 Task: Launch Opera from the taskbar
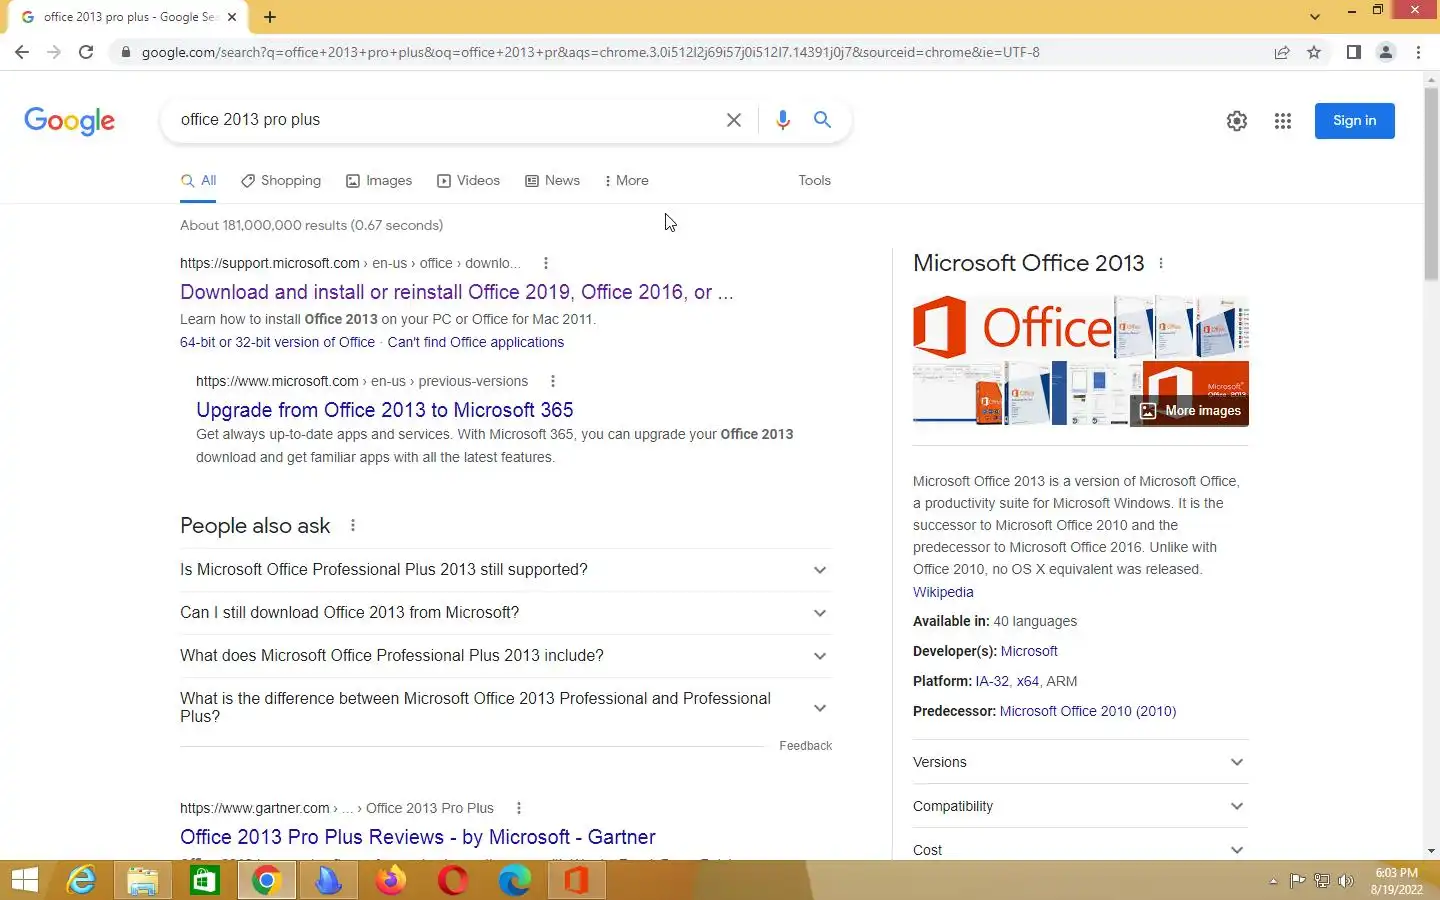(x=452, y=880)
